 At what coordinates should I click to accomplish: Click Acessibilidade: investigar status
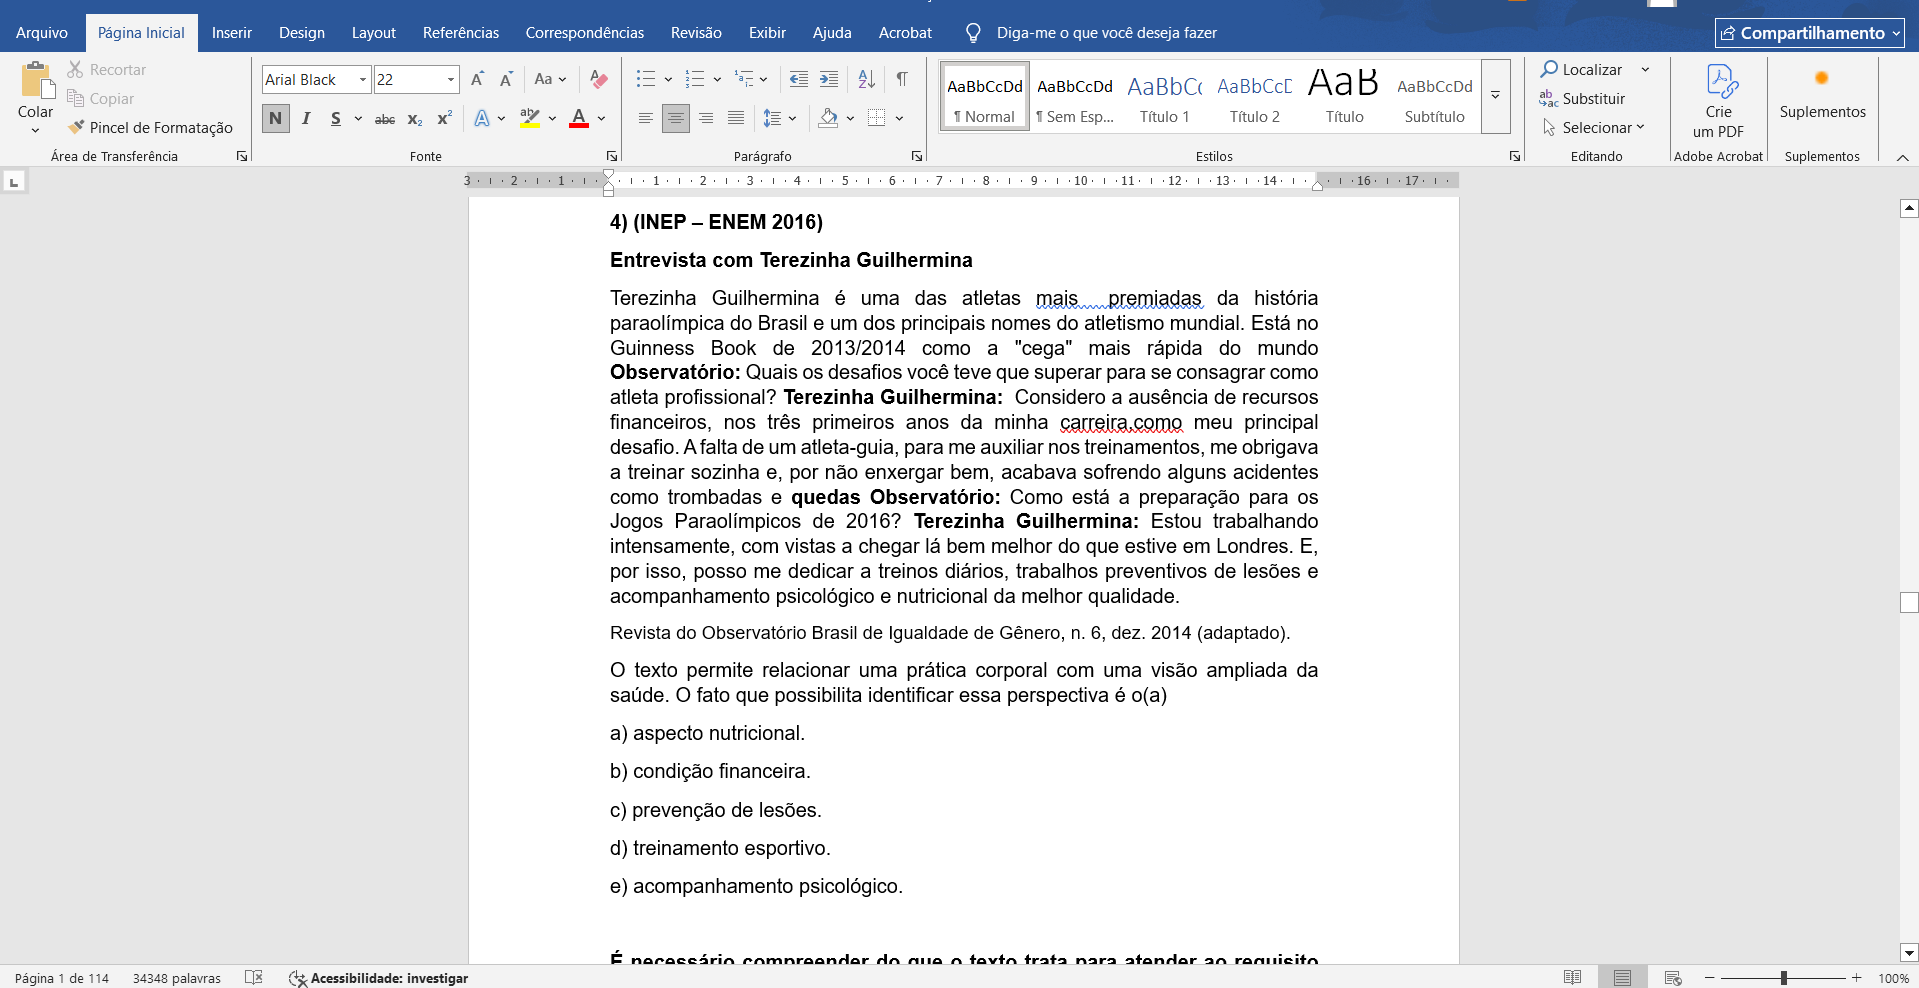pos(379,978)
